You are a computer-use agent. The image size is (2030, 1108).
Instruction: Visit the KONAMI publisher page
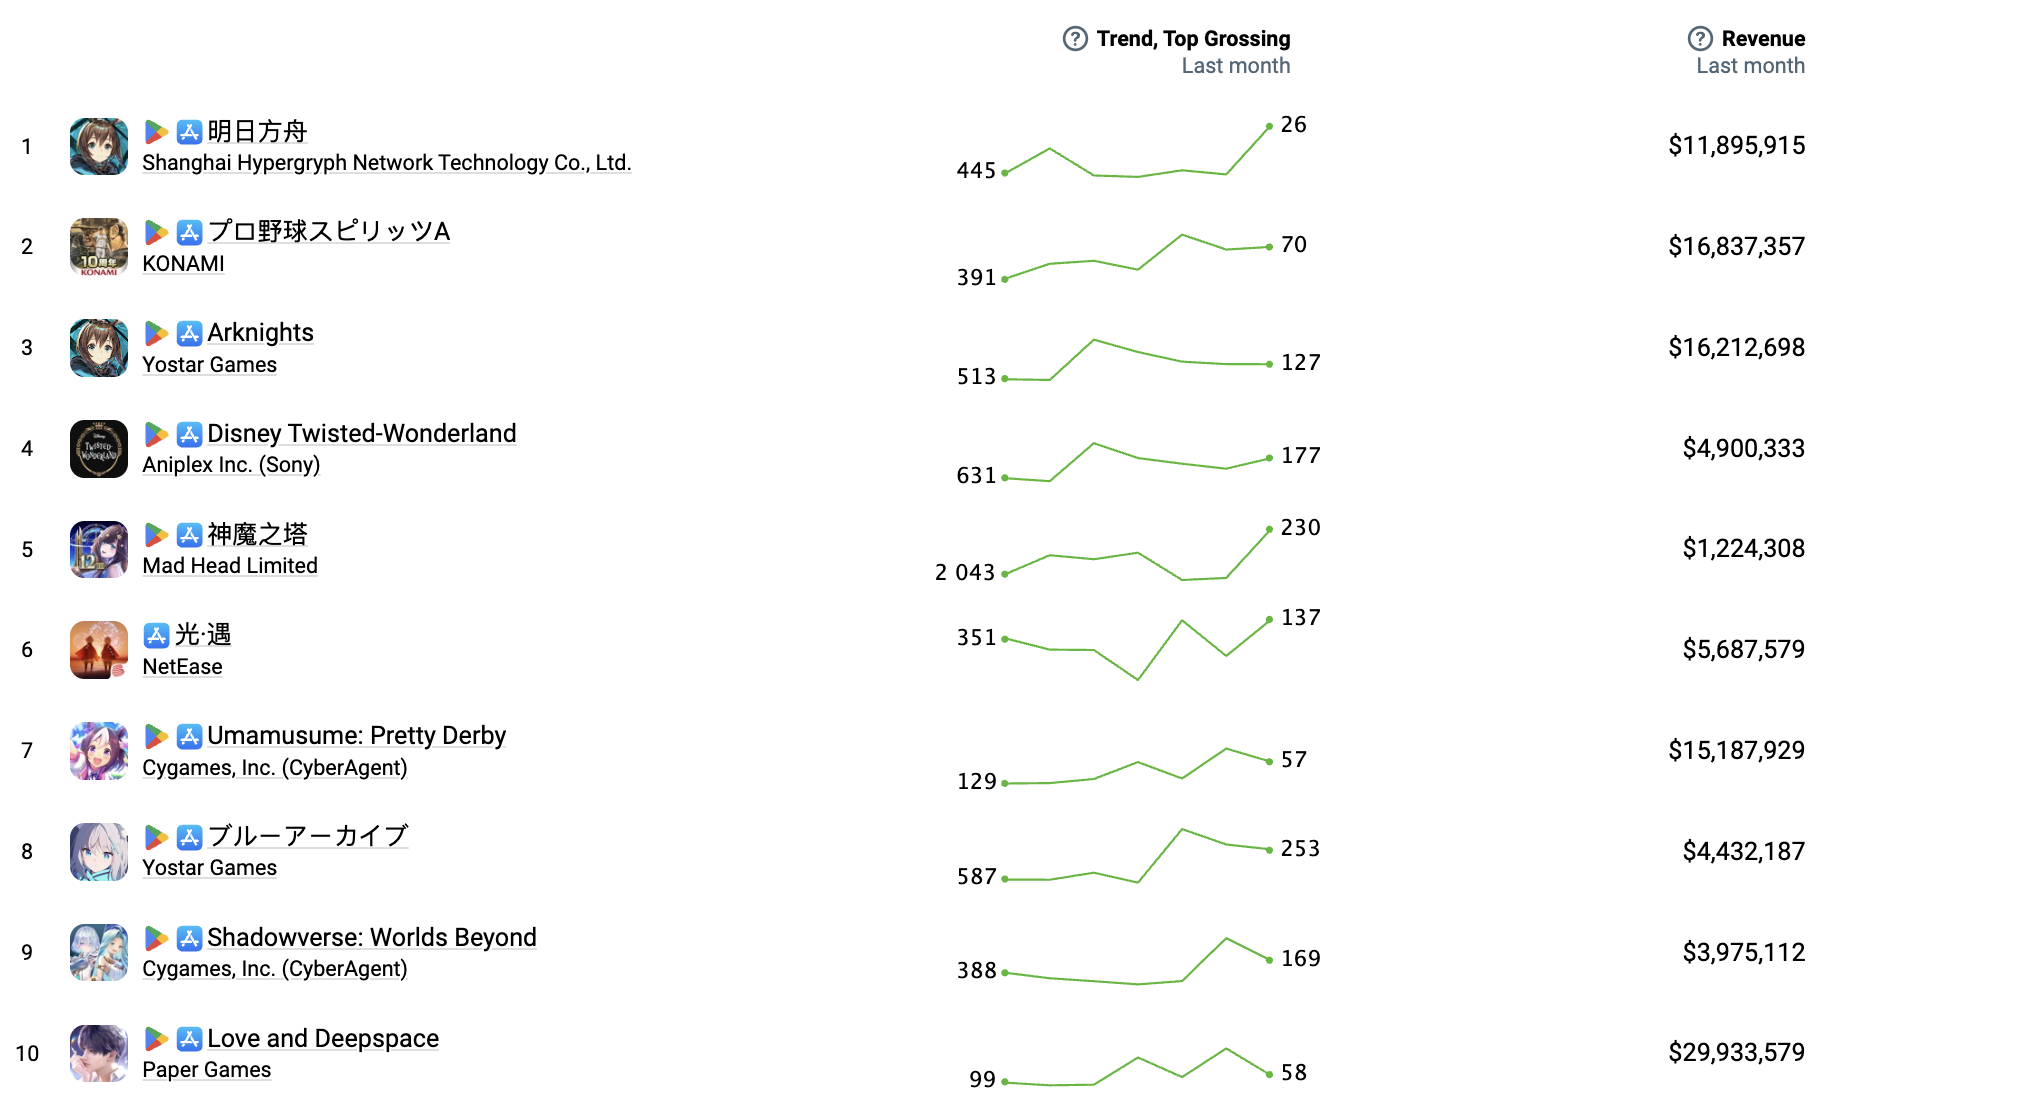183,264
